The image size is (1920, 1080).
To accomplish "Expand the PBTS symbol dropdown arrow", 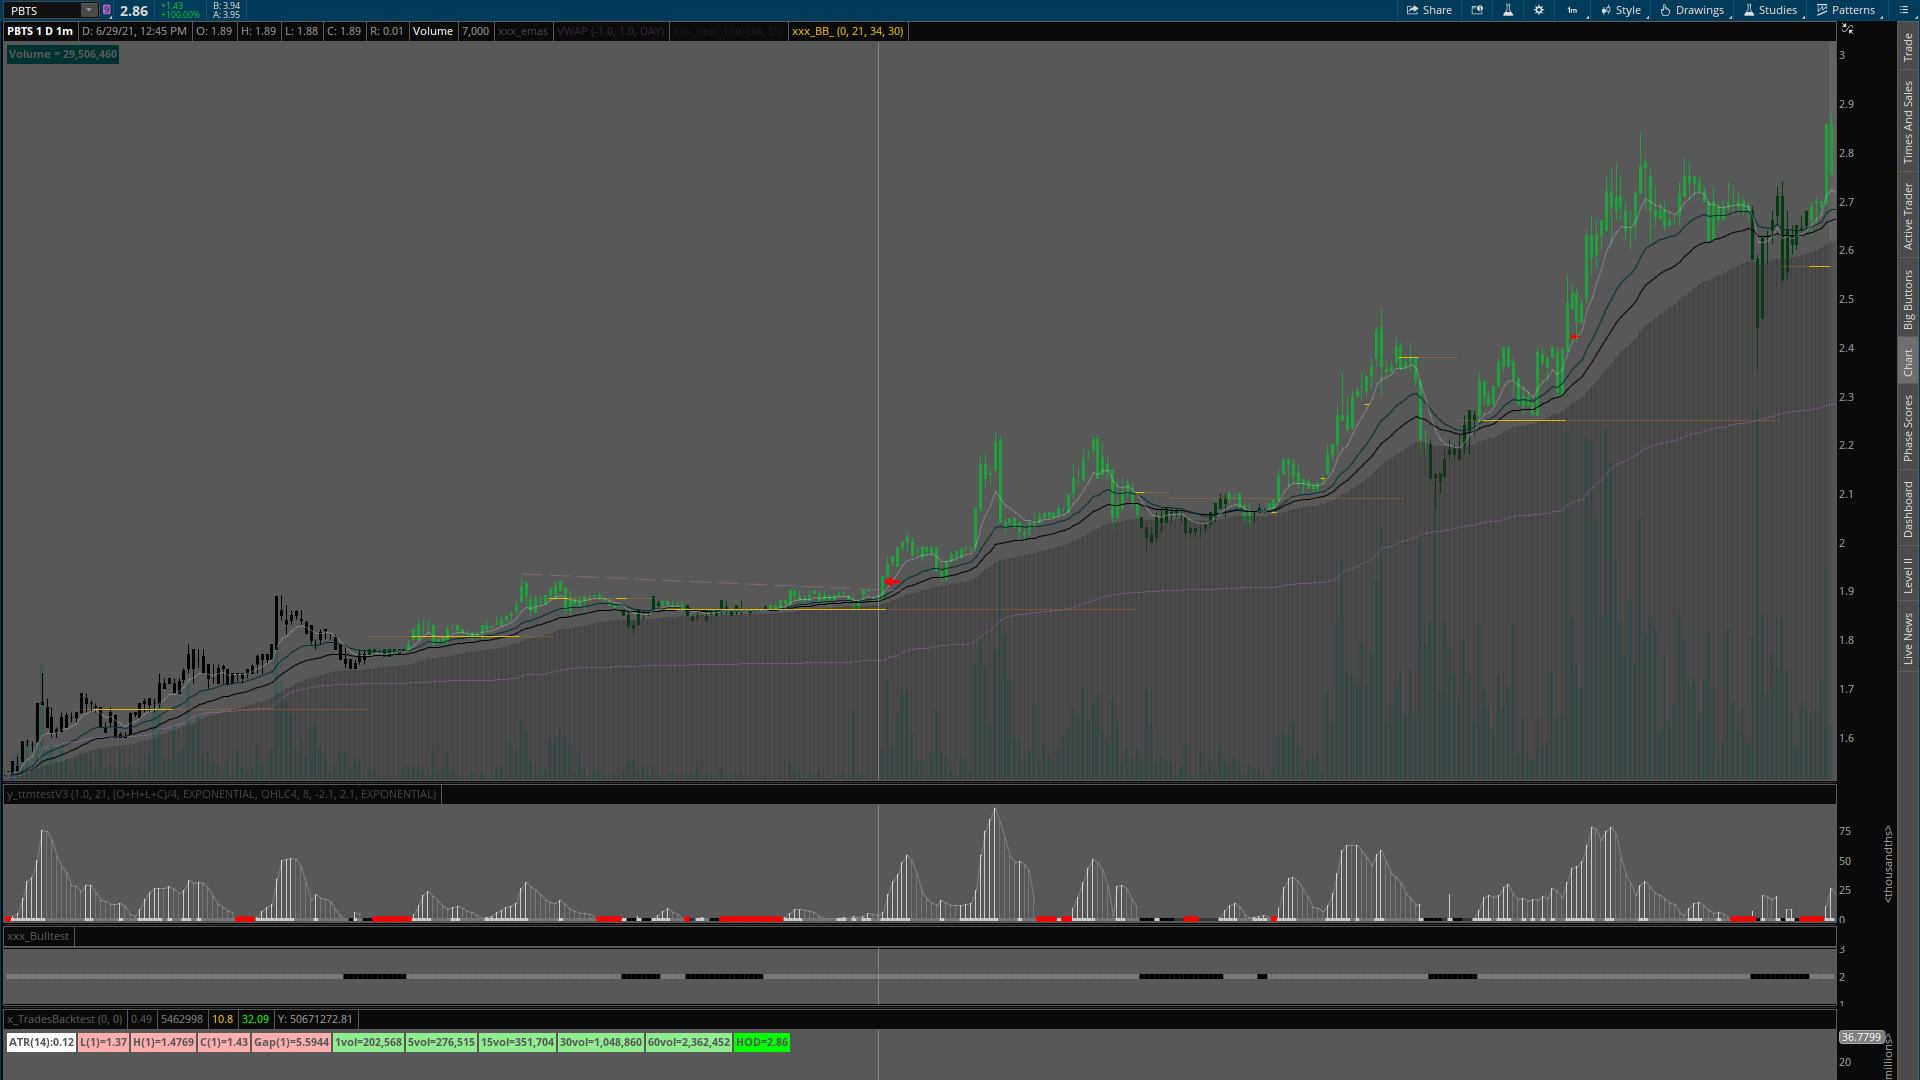I will tap(89, 10).
